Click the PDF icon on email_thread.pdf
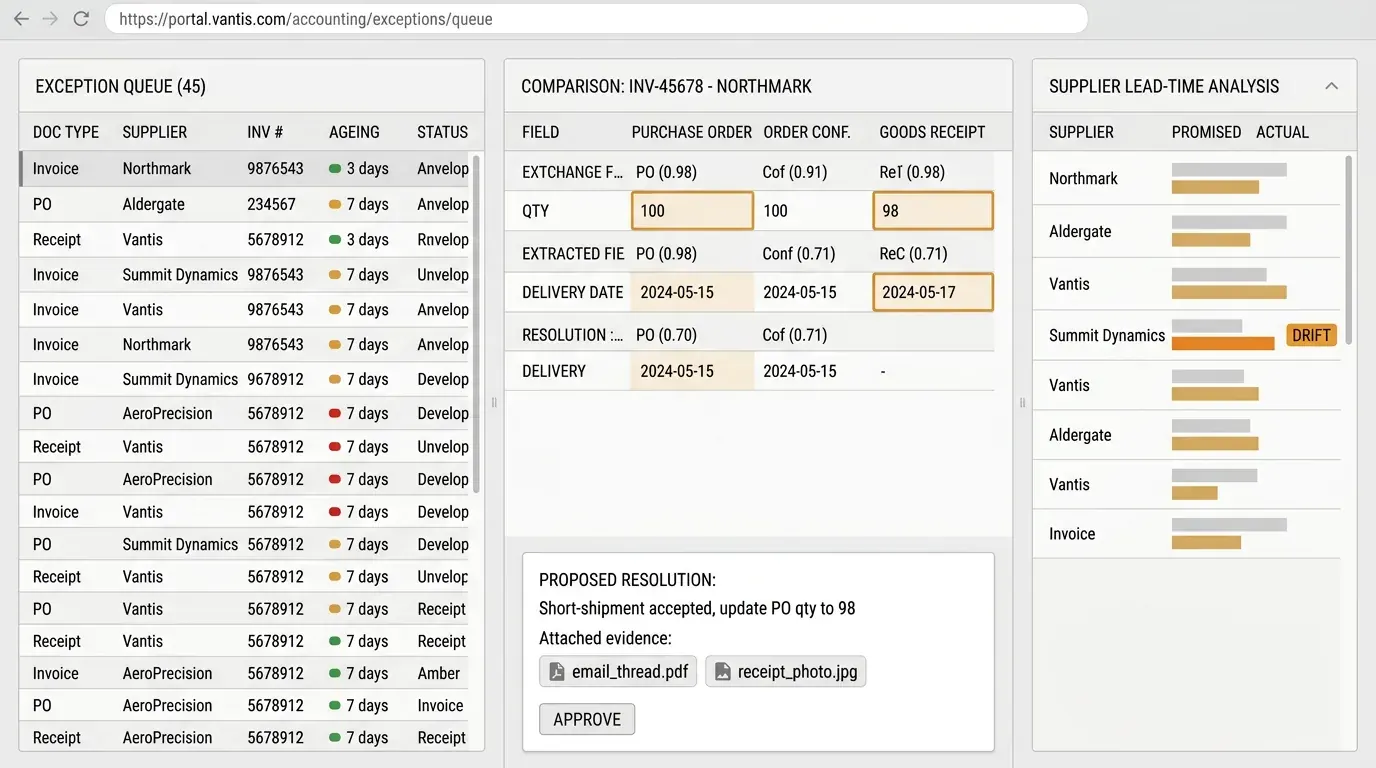The height and width of the screenshot is (768, 1376). (556, 672)
